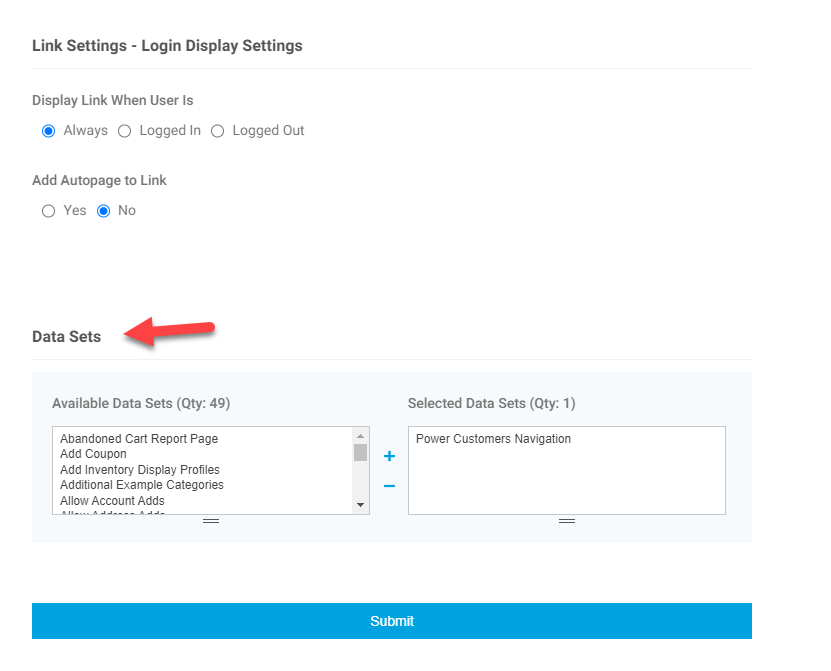831x671 pixels.
Task: Set Add Autopage to Link to Yes
Action: [x=48, y=211]
